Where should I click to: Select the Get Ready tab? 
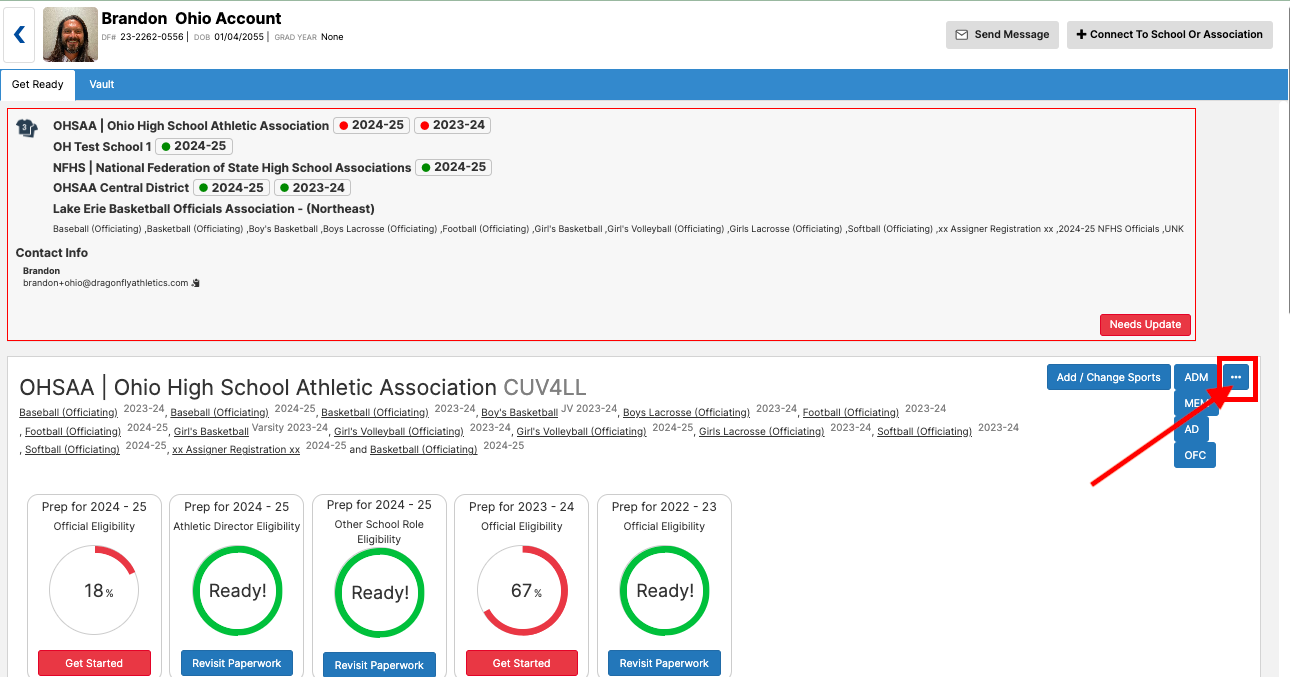[38, 85]
